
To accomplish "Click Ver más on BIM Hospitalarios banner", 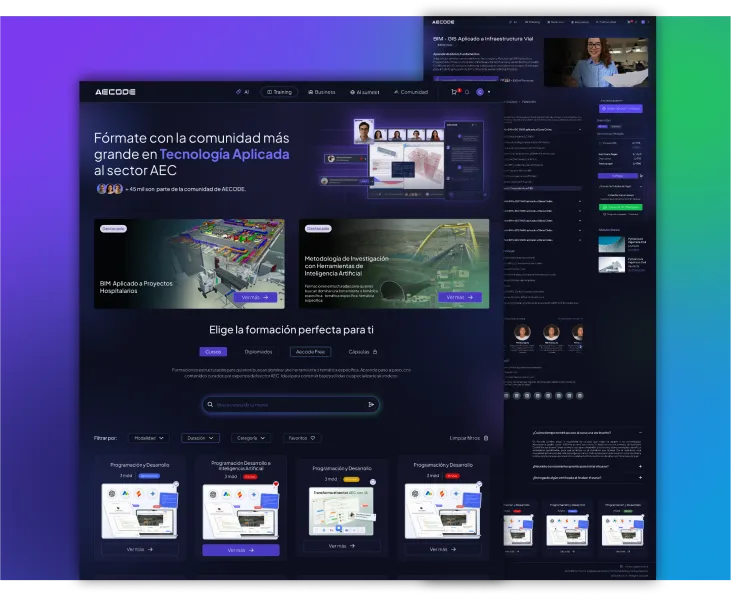I will click(254, 297).
